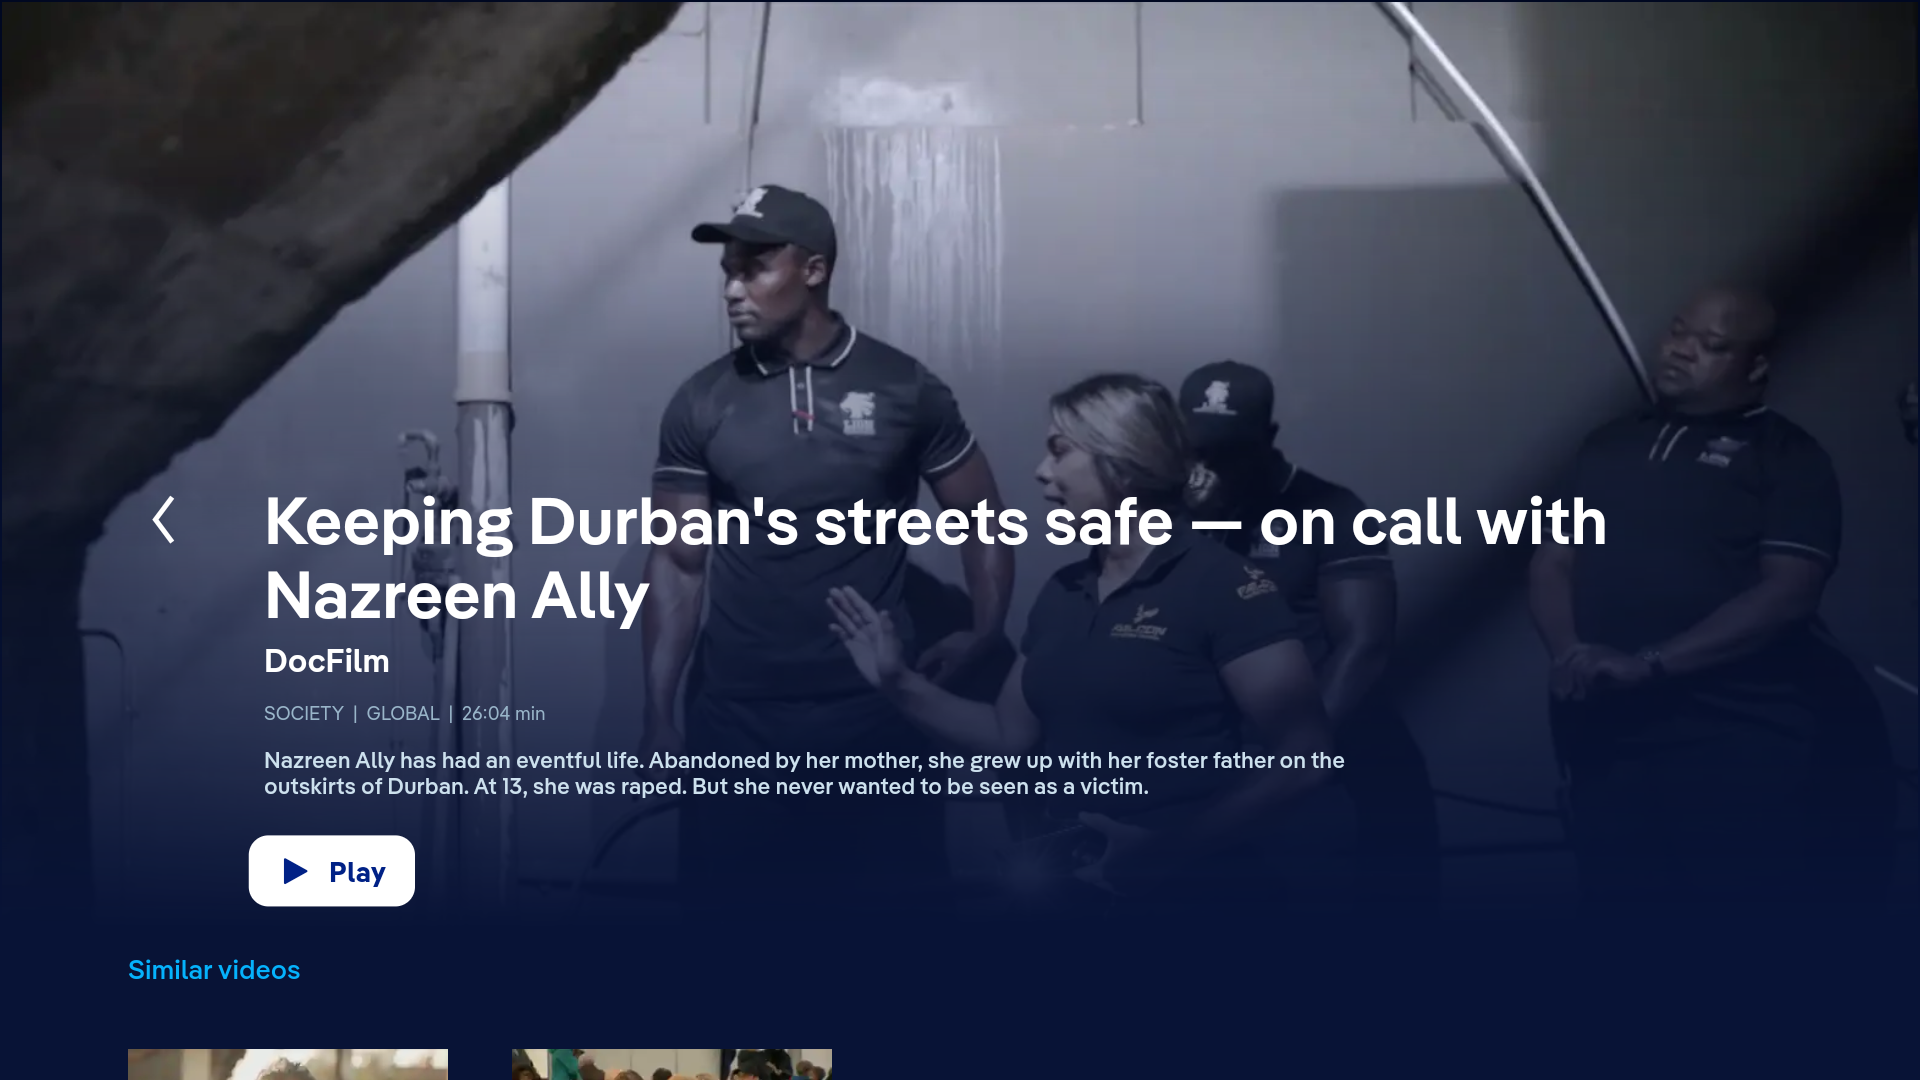Image resolution: width=1920 pixels, height=1080 pixels.
Task: Click the description line starting outskirts of Durban
Action: pos(706,786)
